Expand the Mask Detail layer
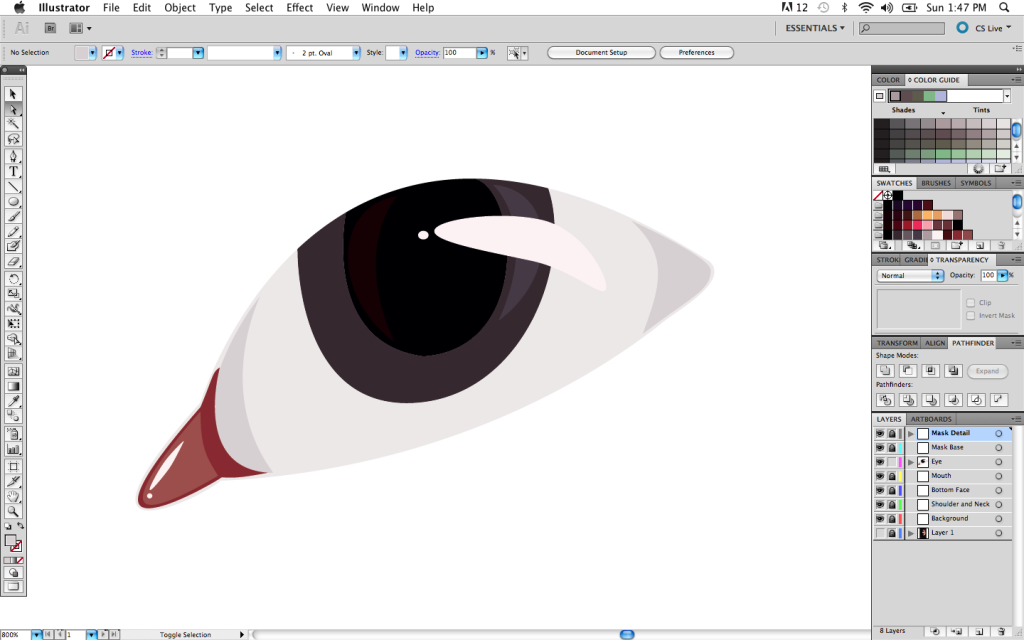Viewport: 1024px width, 640px height. (x=910, y=434)
